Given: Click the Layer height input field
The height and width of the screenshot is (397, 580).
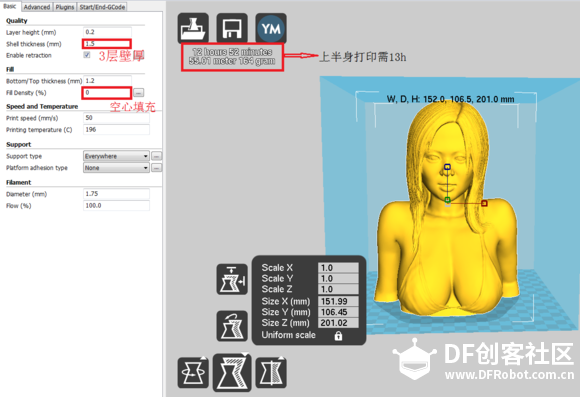Looking at the screenshot, I should [107, 32].
